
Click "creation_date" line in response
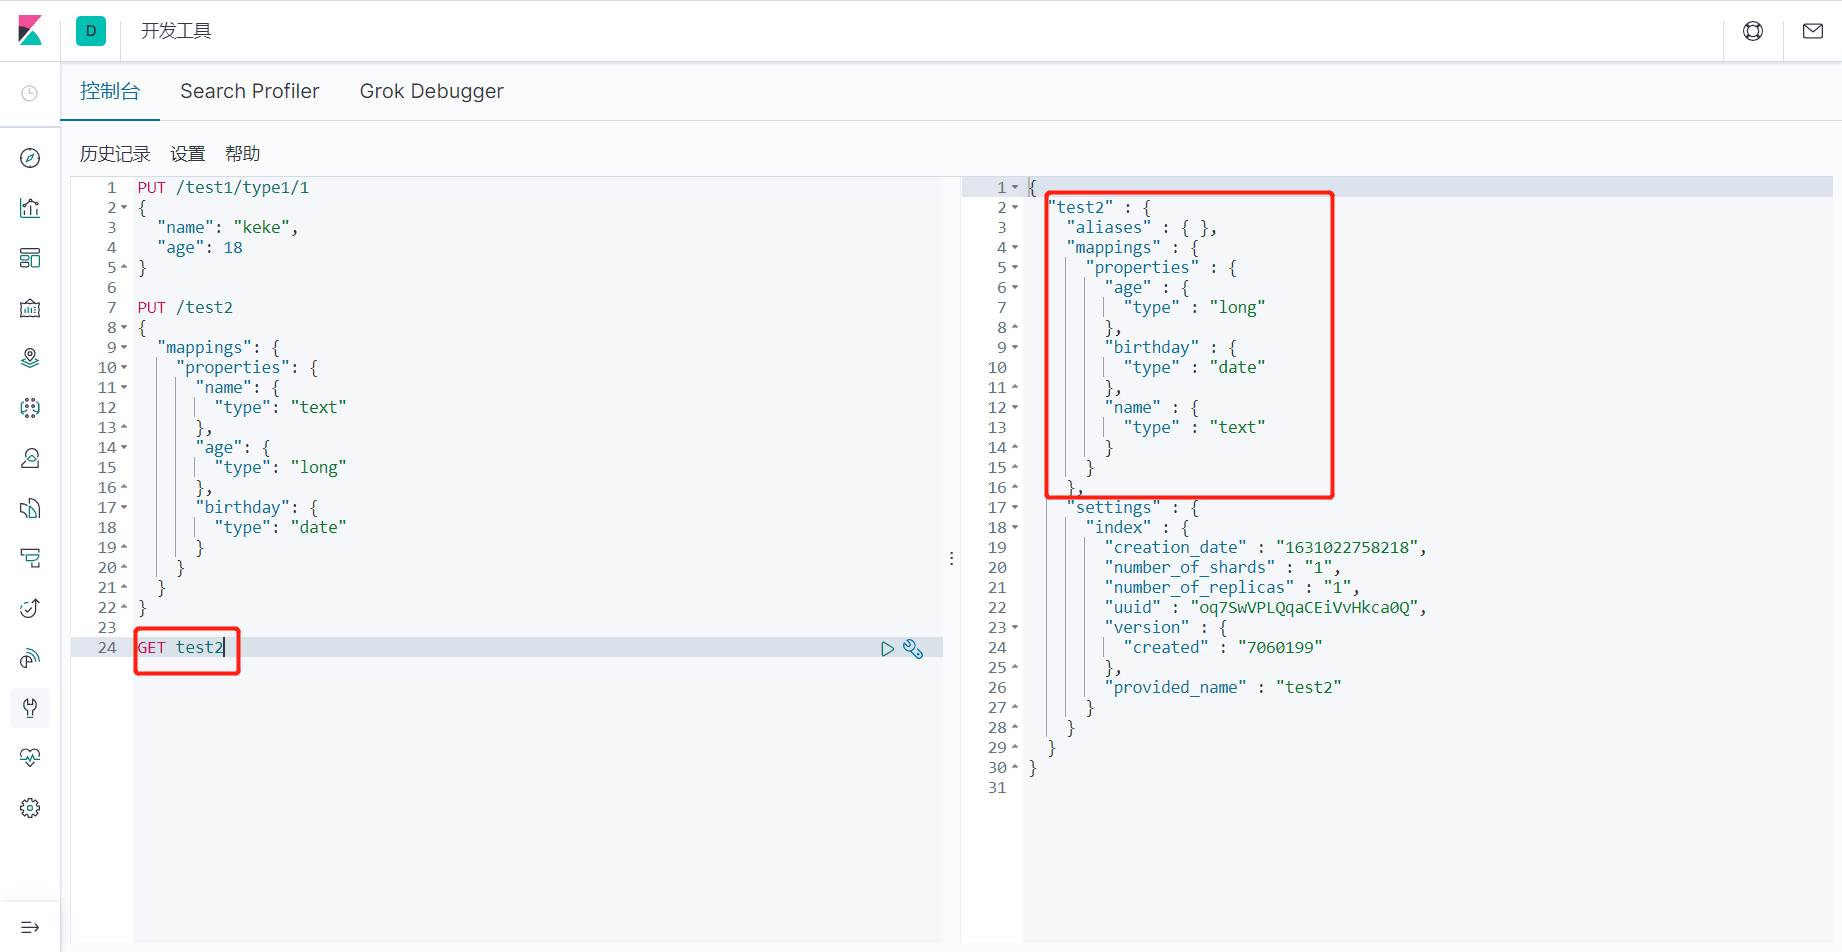point(1265,548)
